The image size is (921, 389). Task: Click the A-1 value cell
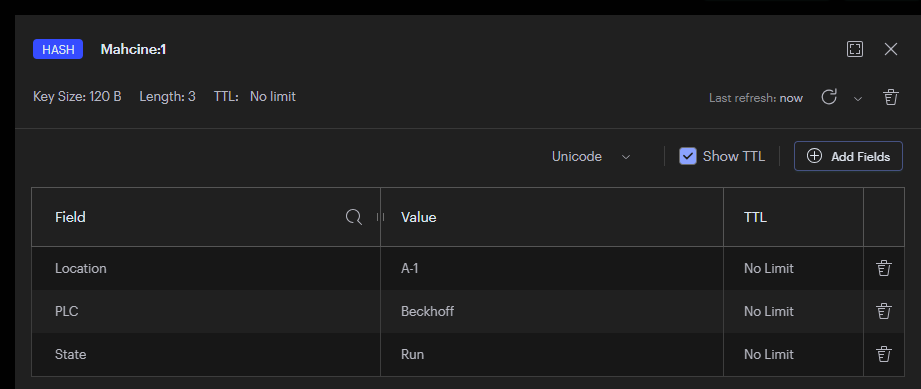[x=552, y=268]
